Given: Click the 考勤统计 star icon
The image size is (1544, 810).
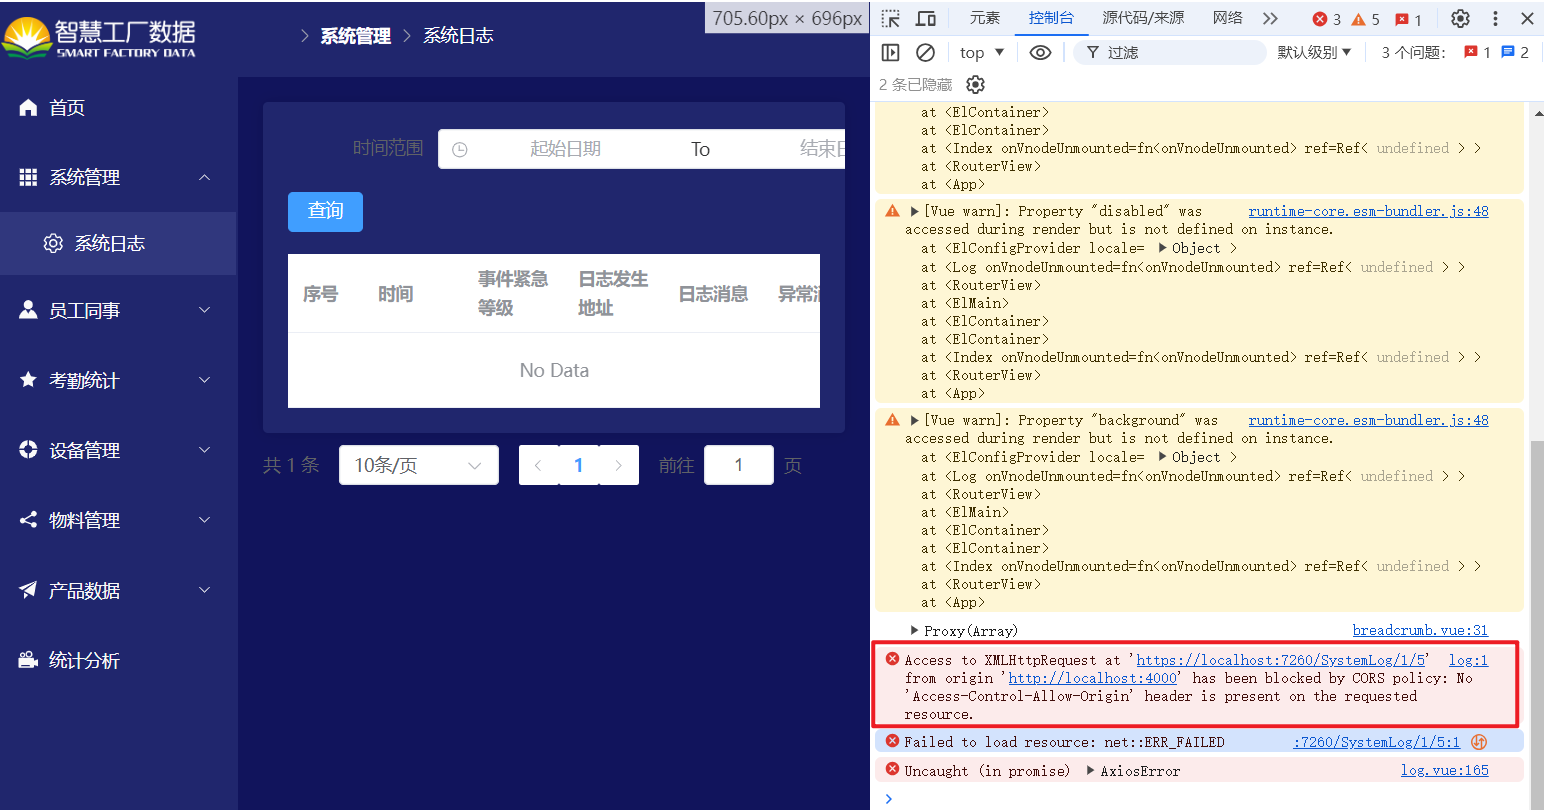Looking at the screenshot, I should coord(28,380).
